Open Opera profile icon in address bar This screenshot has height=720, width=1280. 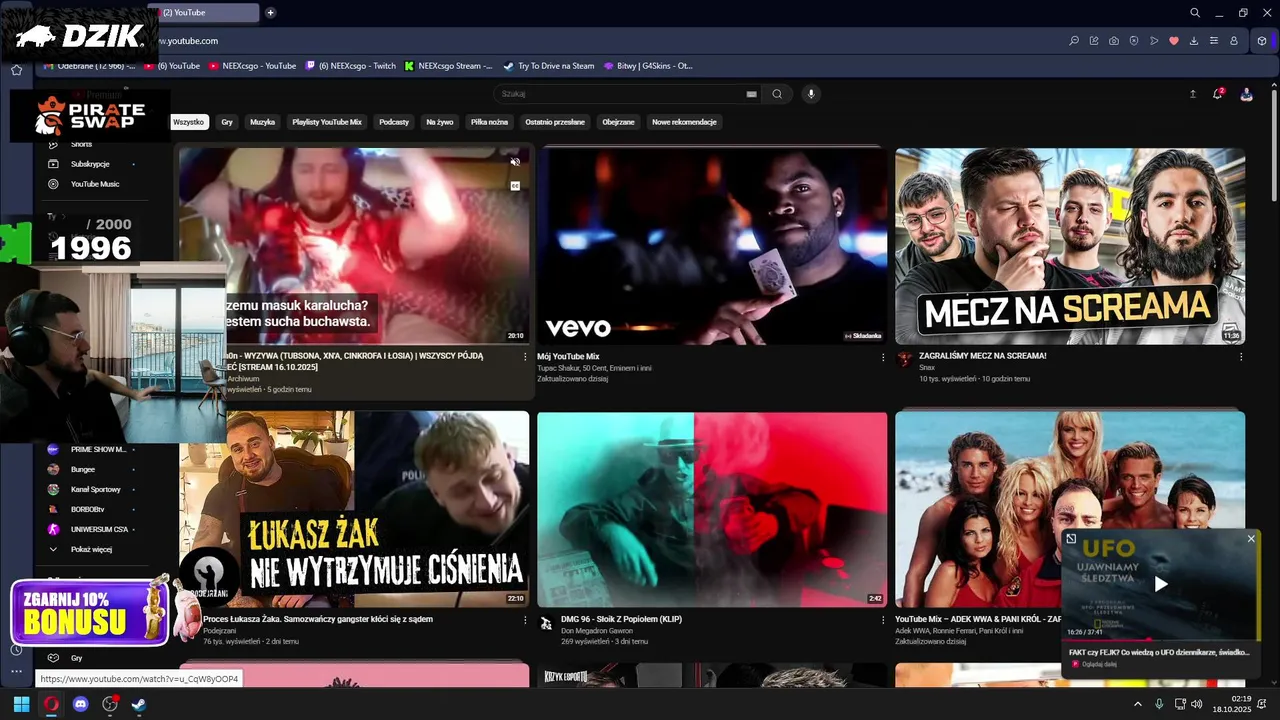pos(1234,41)
